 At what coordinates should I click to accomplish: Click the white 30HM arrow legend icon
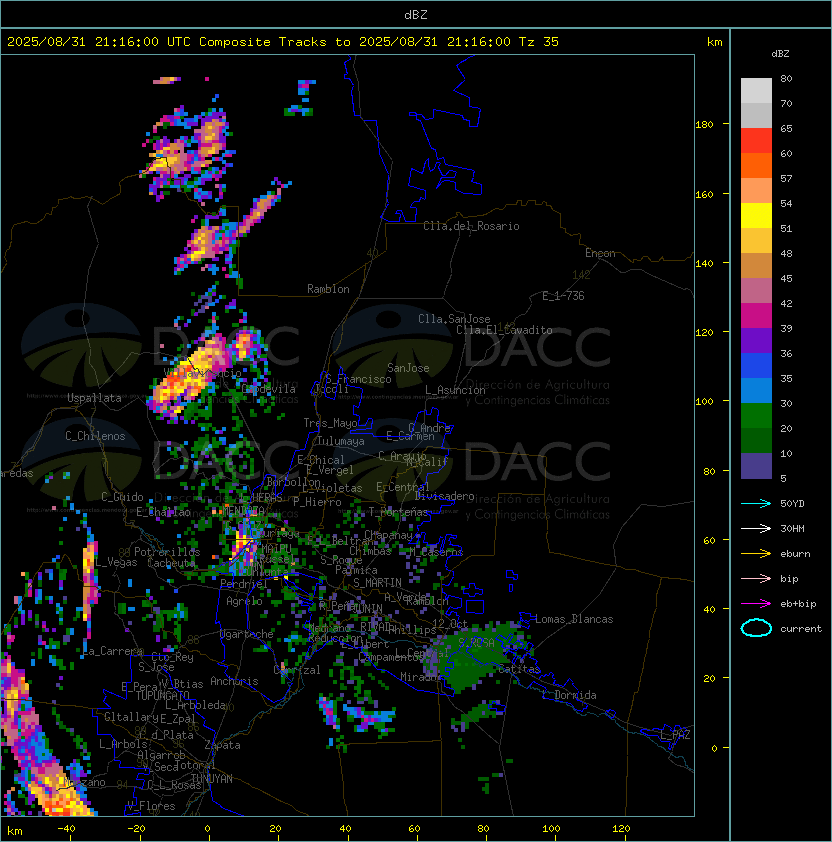(x=756, y=529)
